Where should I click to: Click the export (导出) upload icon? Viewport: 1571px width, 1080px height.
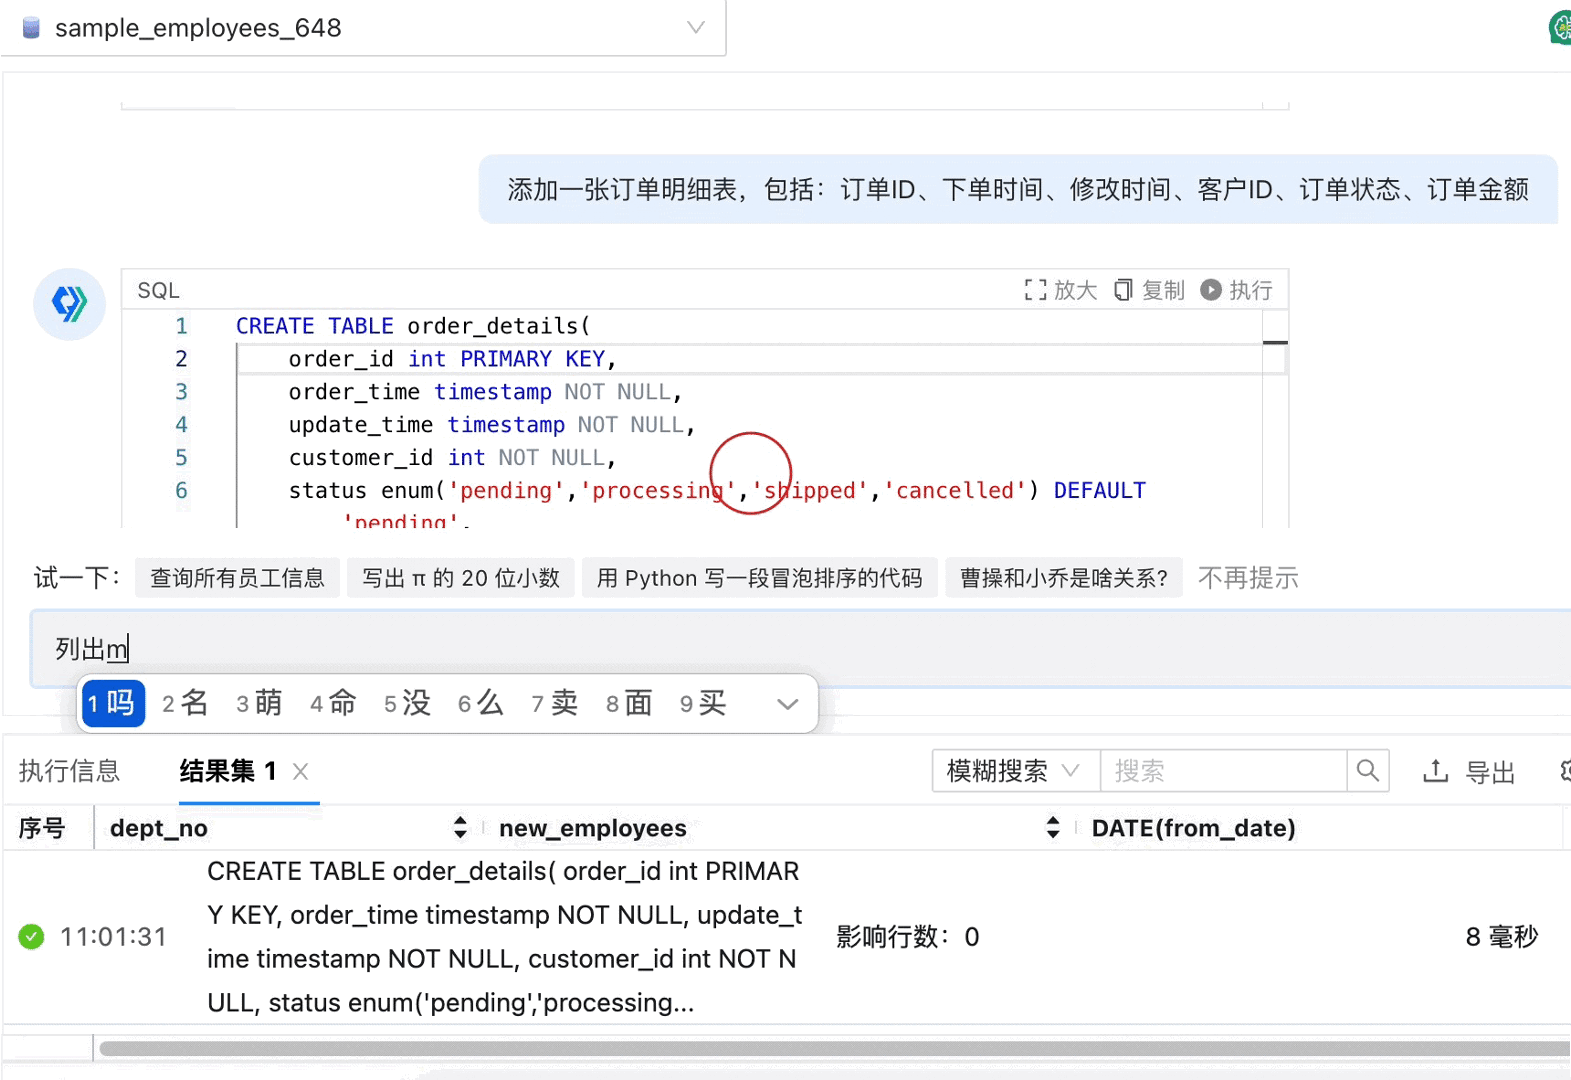pyautogui.click(x=1435, y=771)
